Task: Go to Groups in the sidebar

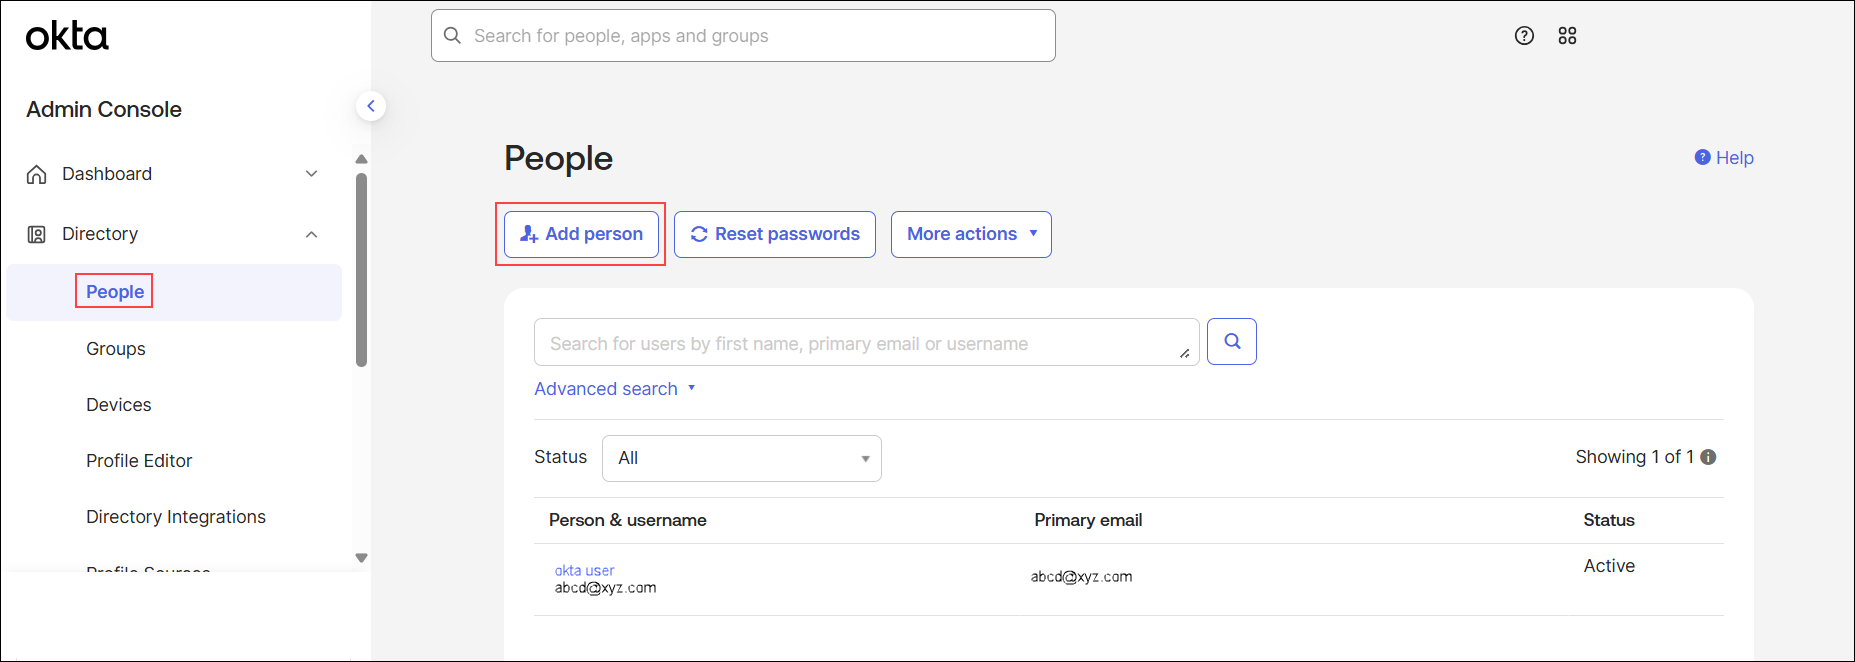Action: pos(116,349)
